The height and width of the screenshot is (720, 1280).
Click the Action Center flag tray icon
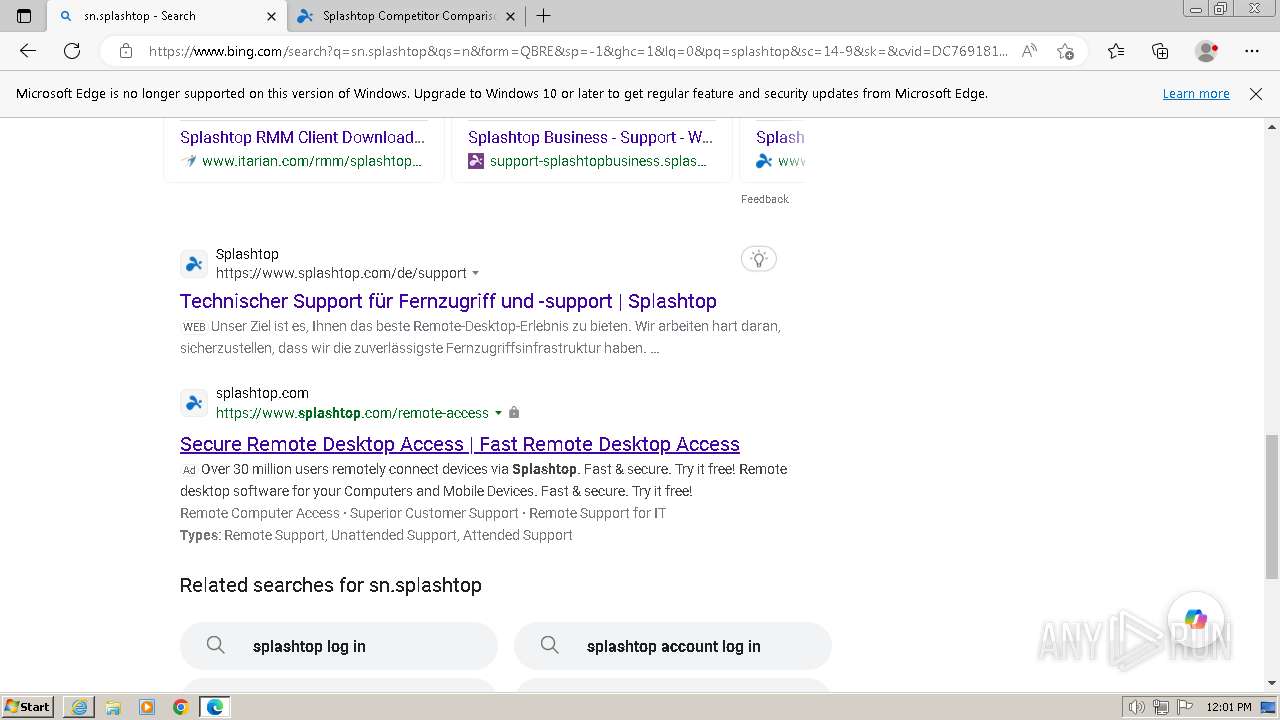pos(1184,707)
